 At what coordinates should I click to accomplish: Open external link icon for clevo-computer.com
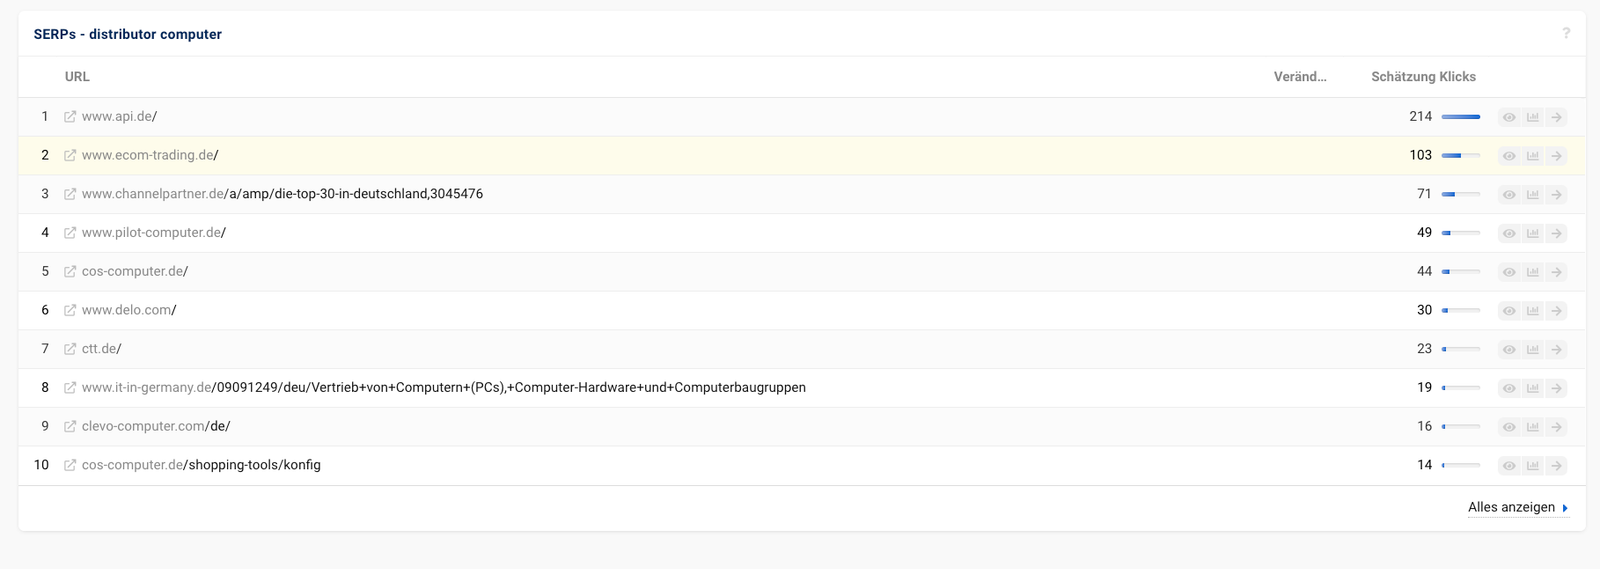pos(70,427)
